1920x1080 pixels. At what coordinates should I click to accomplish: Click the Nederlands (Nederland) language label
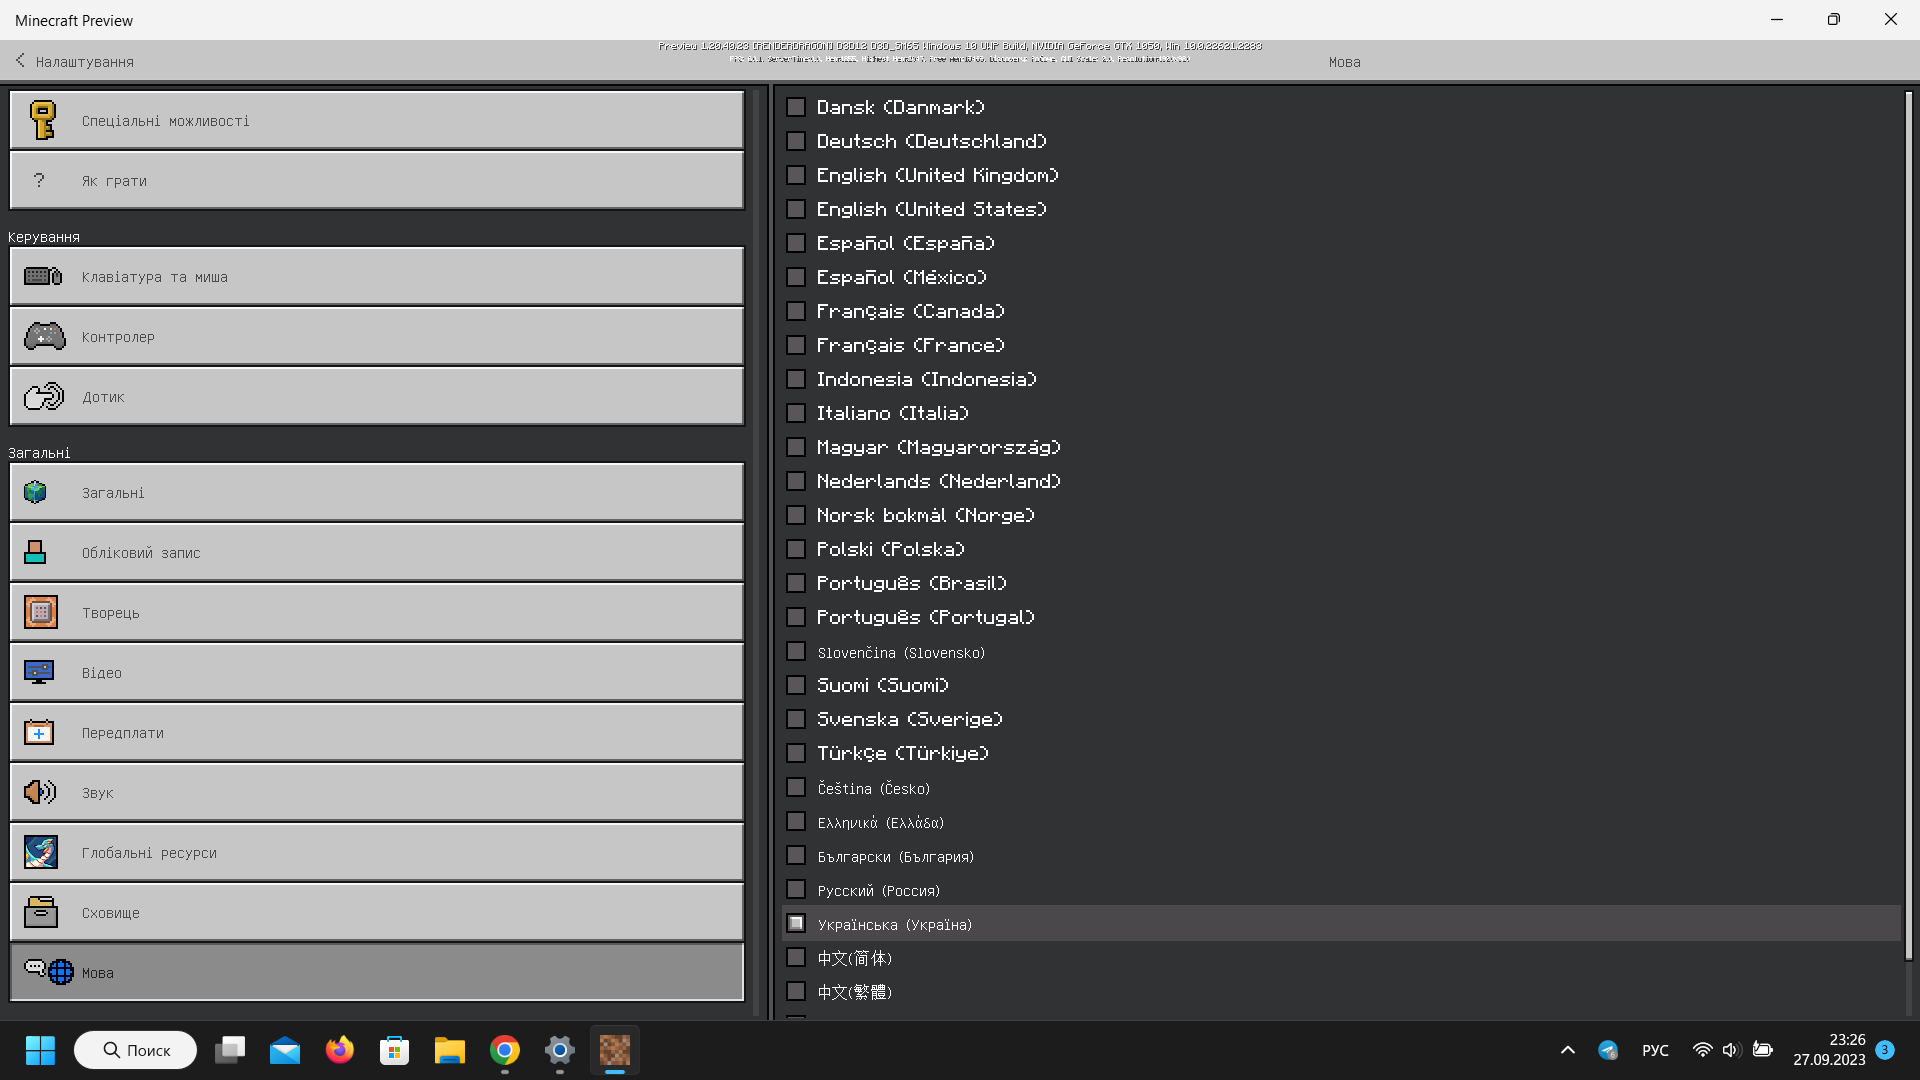[939, 481]
